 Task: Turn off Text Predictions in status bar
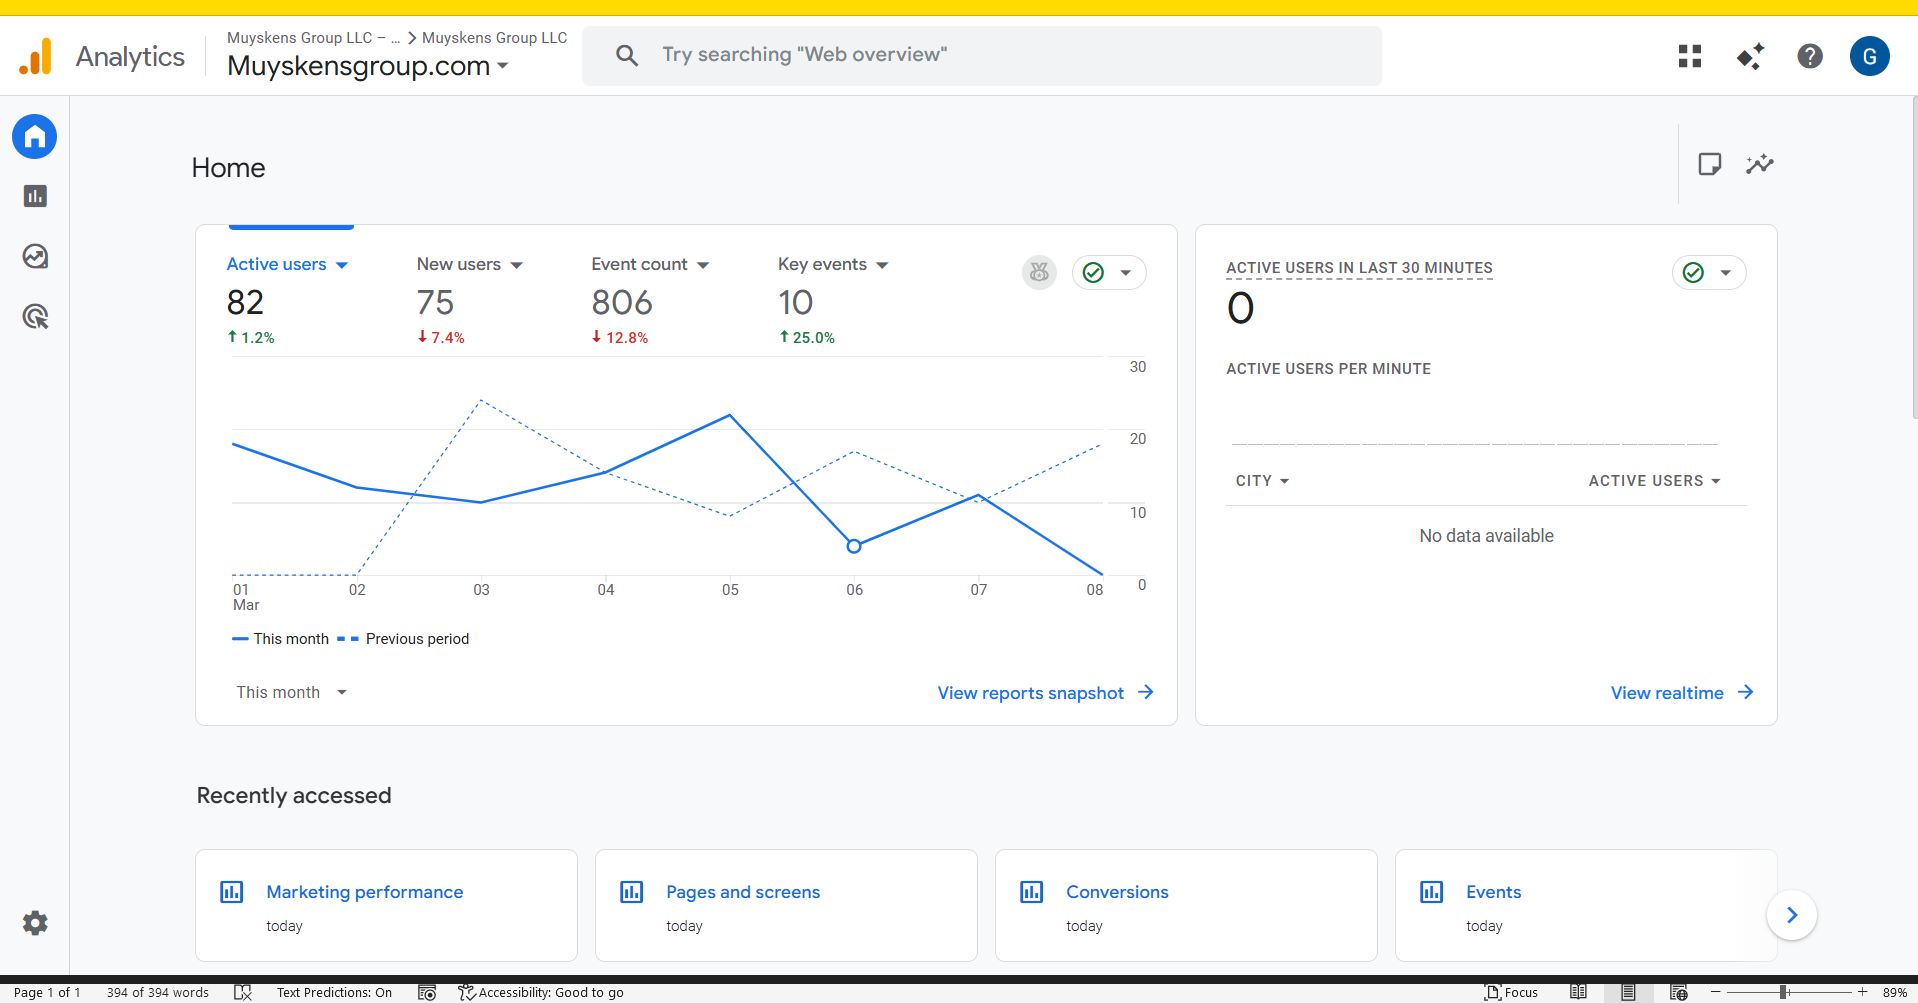click(334, 992)
